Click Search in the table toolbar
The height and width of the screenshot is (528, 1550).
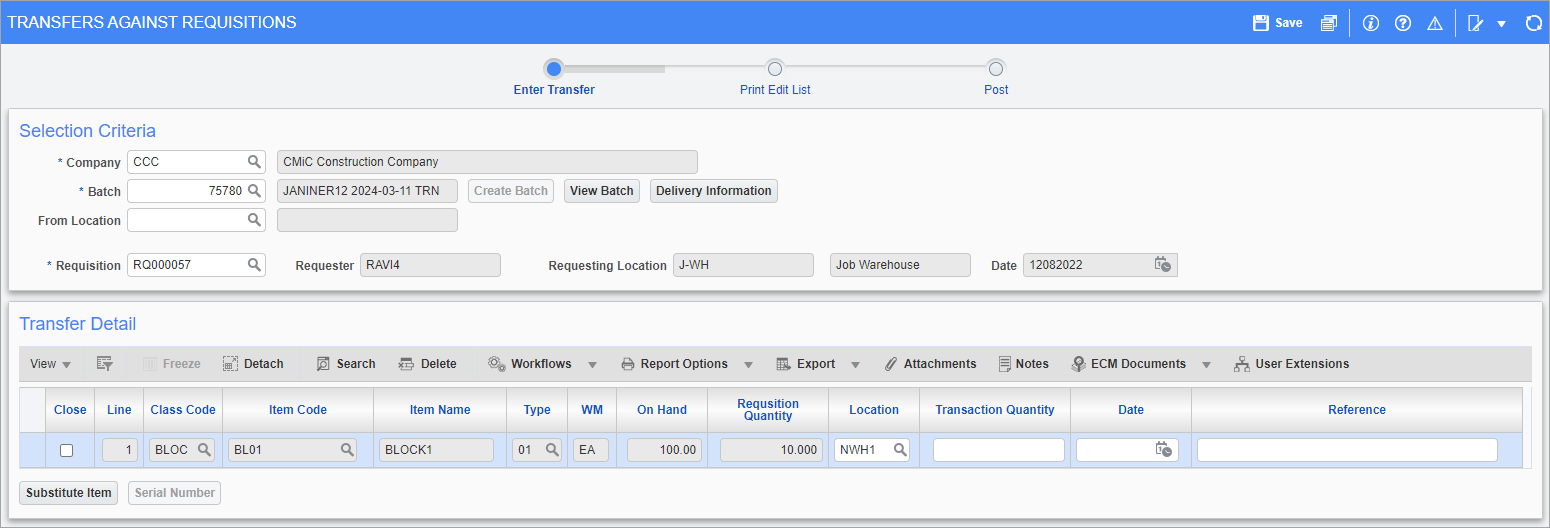coord(346,364)
